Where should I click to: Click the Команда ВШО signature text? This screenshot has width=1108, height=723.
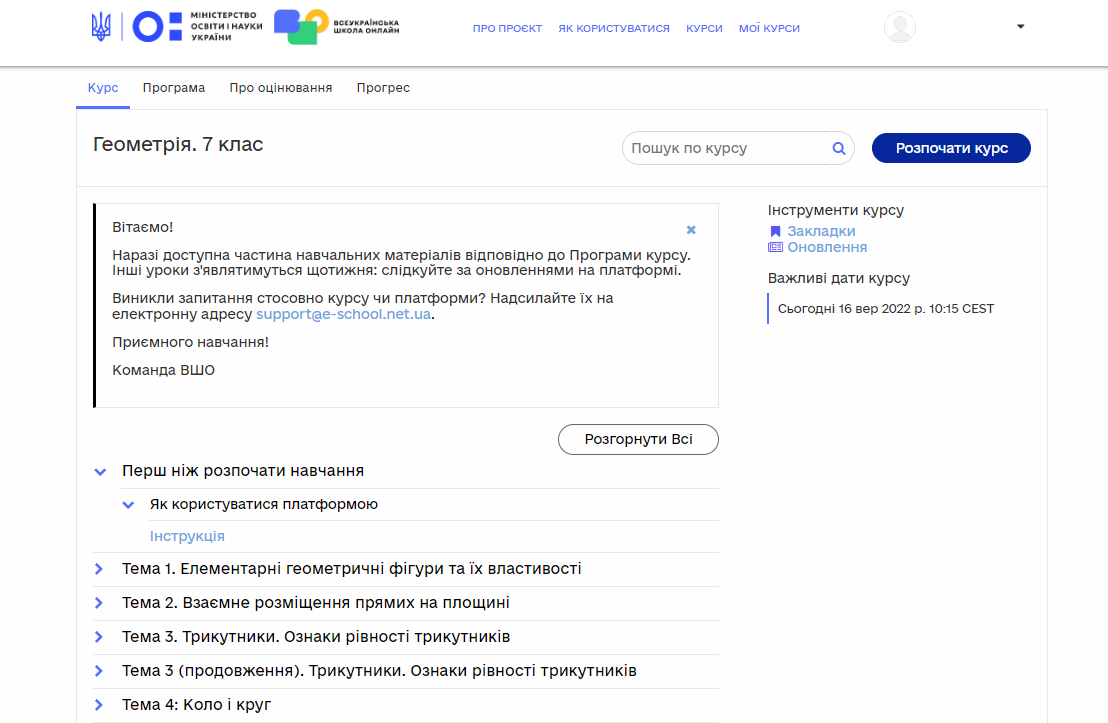tap(163, 370)
